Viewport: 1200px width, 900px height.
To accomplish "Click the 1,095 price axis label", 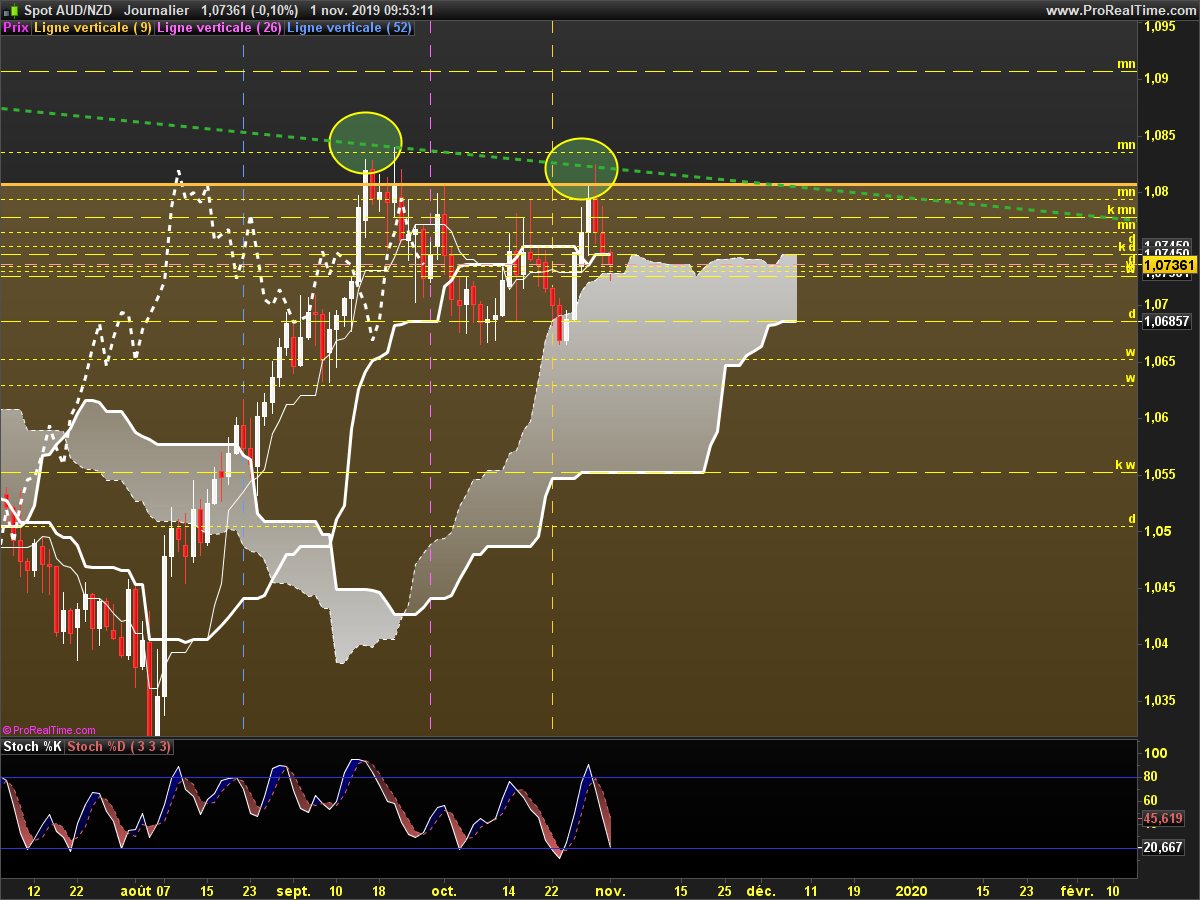I will point(1161,27).
